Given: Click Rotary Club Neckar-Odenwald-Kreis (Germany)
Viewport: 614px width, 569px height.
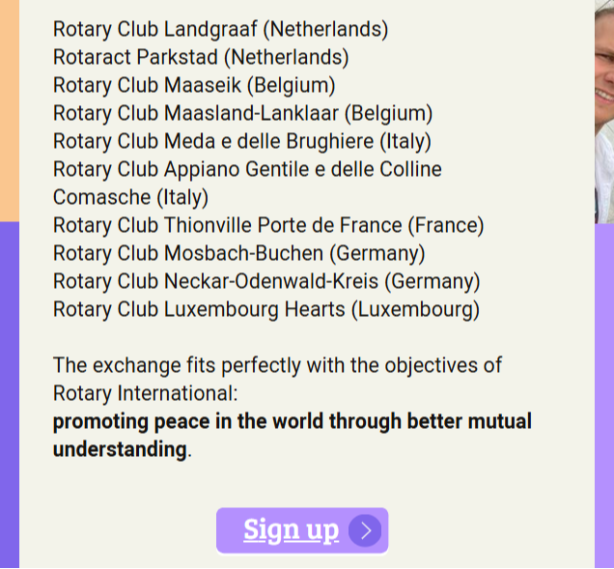Looking at the screenshot, I should coord(267,282).
